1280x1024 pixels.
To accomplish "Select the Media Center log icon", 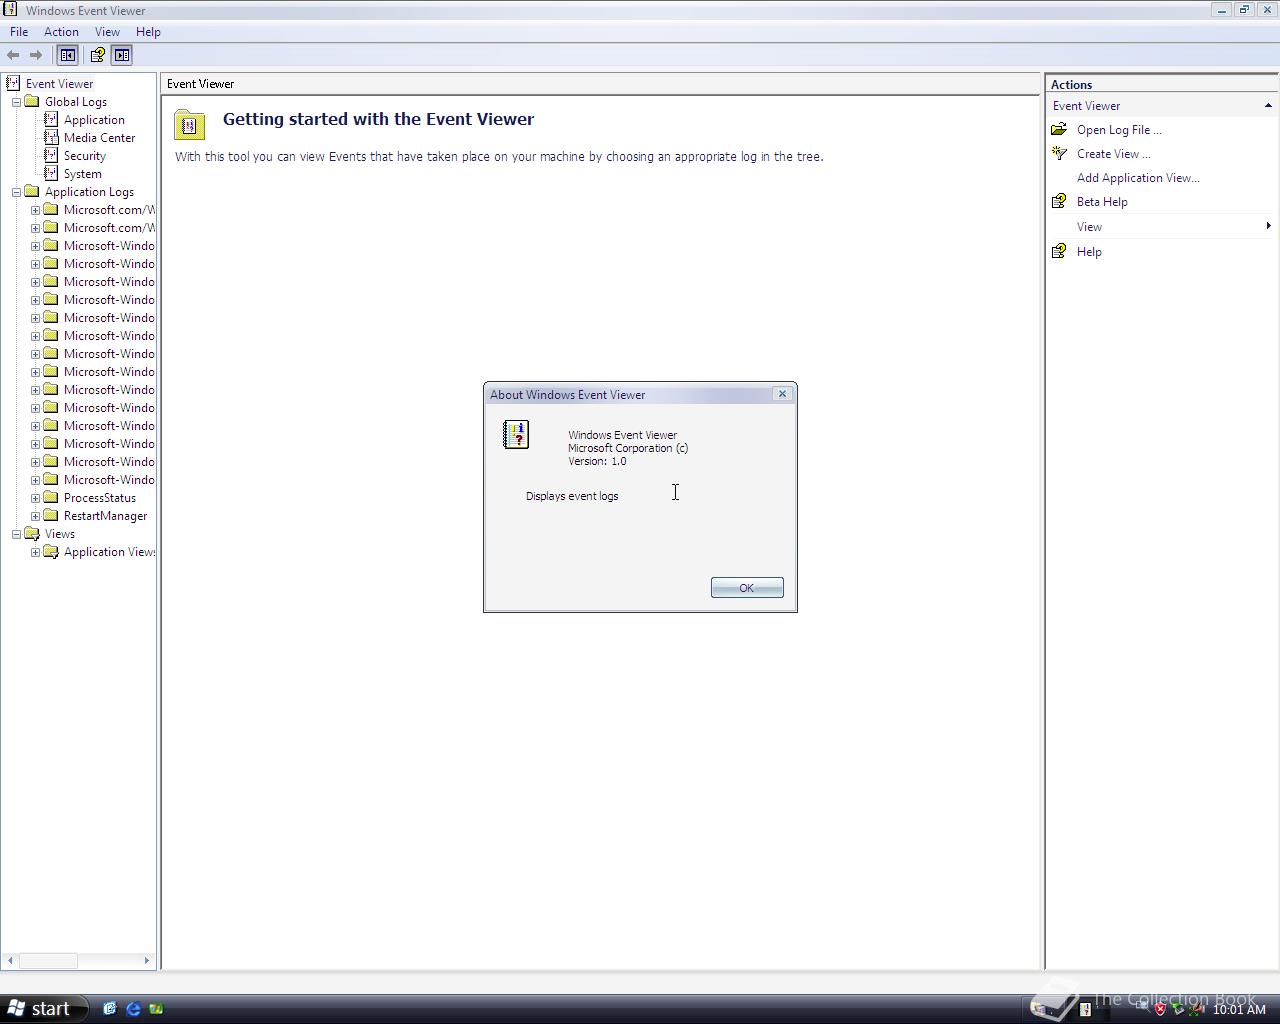I will tap(51, 138).
